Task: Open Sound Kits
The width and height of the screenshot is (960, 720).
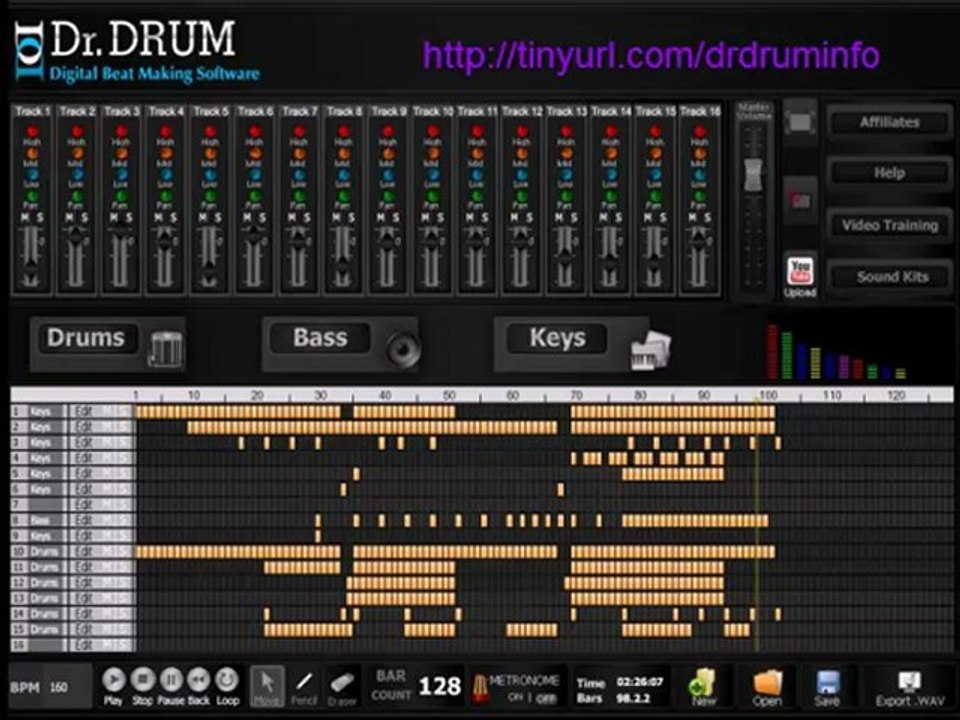Action: tap(890, 277)
